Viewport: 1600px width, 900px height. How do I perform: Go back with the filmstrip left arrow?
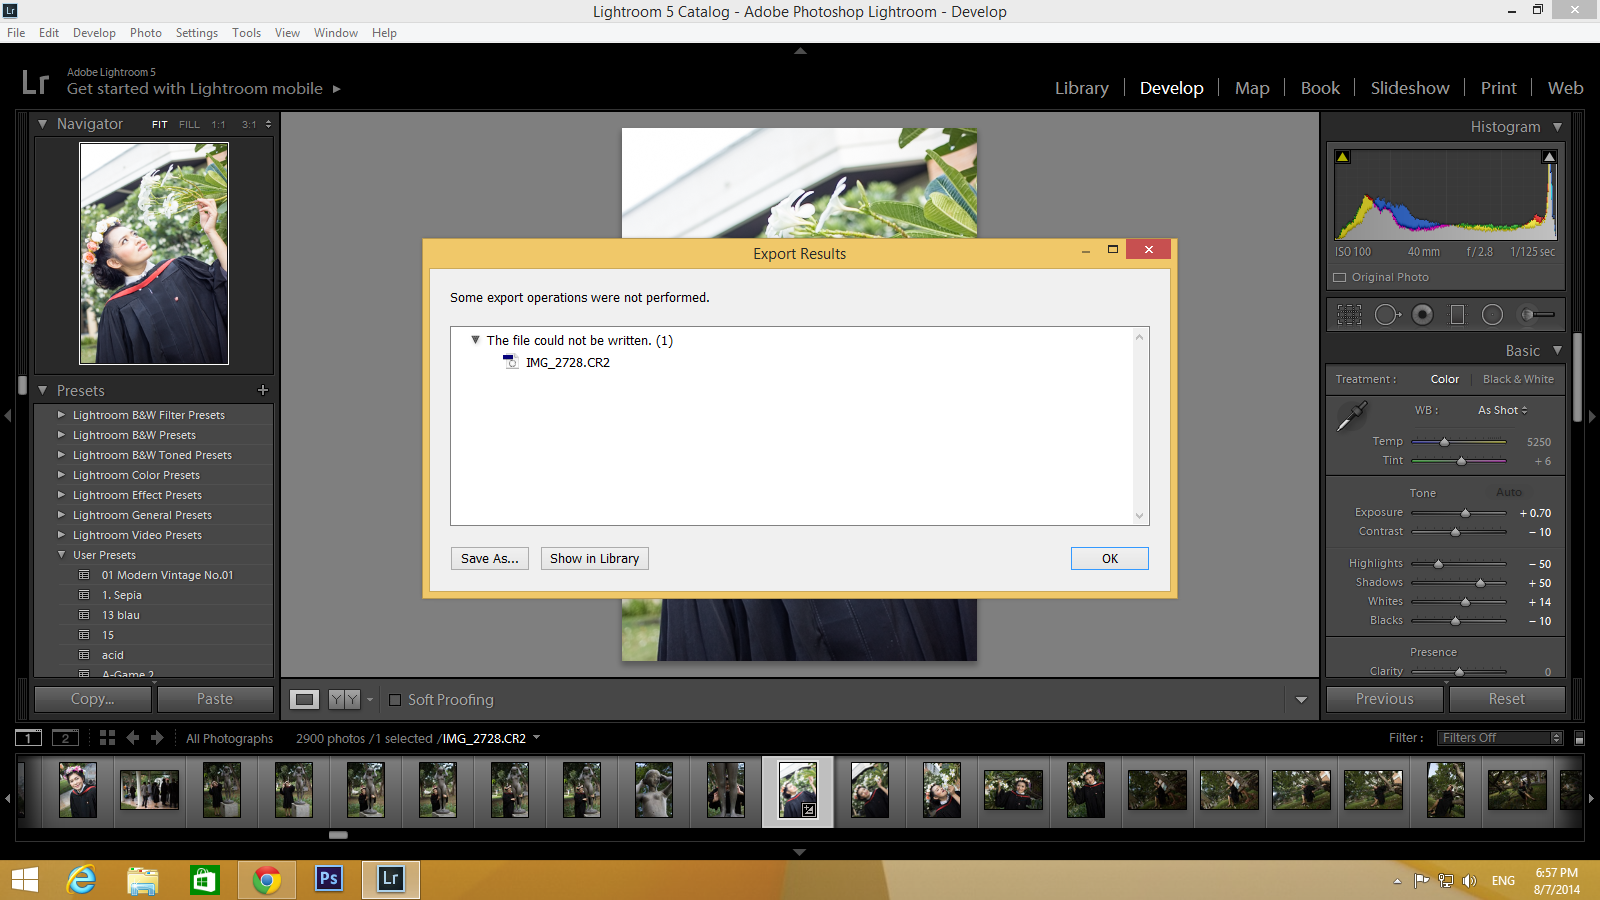coord(133,738)
